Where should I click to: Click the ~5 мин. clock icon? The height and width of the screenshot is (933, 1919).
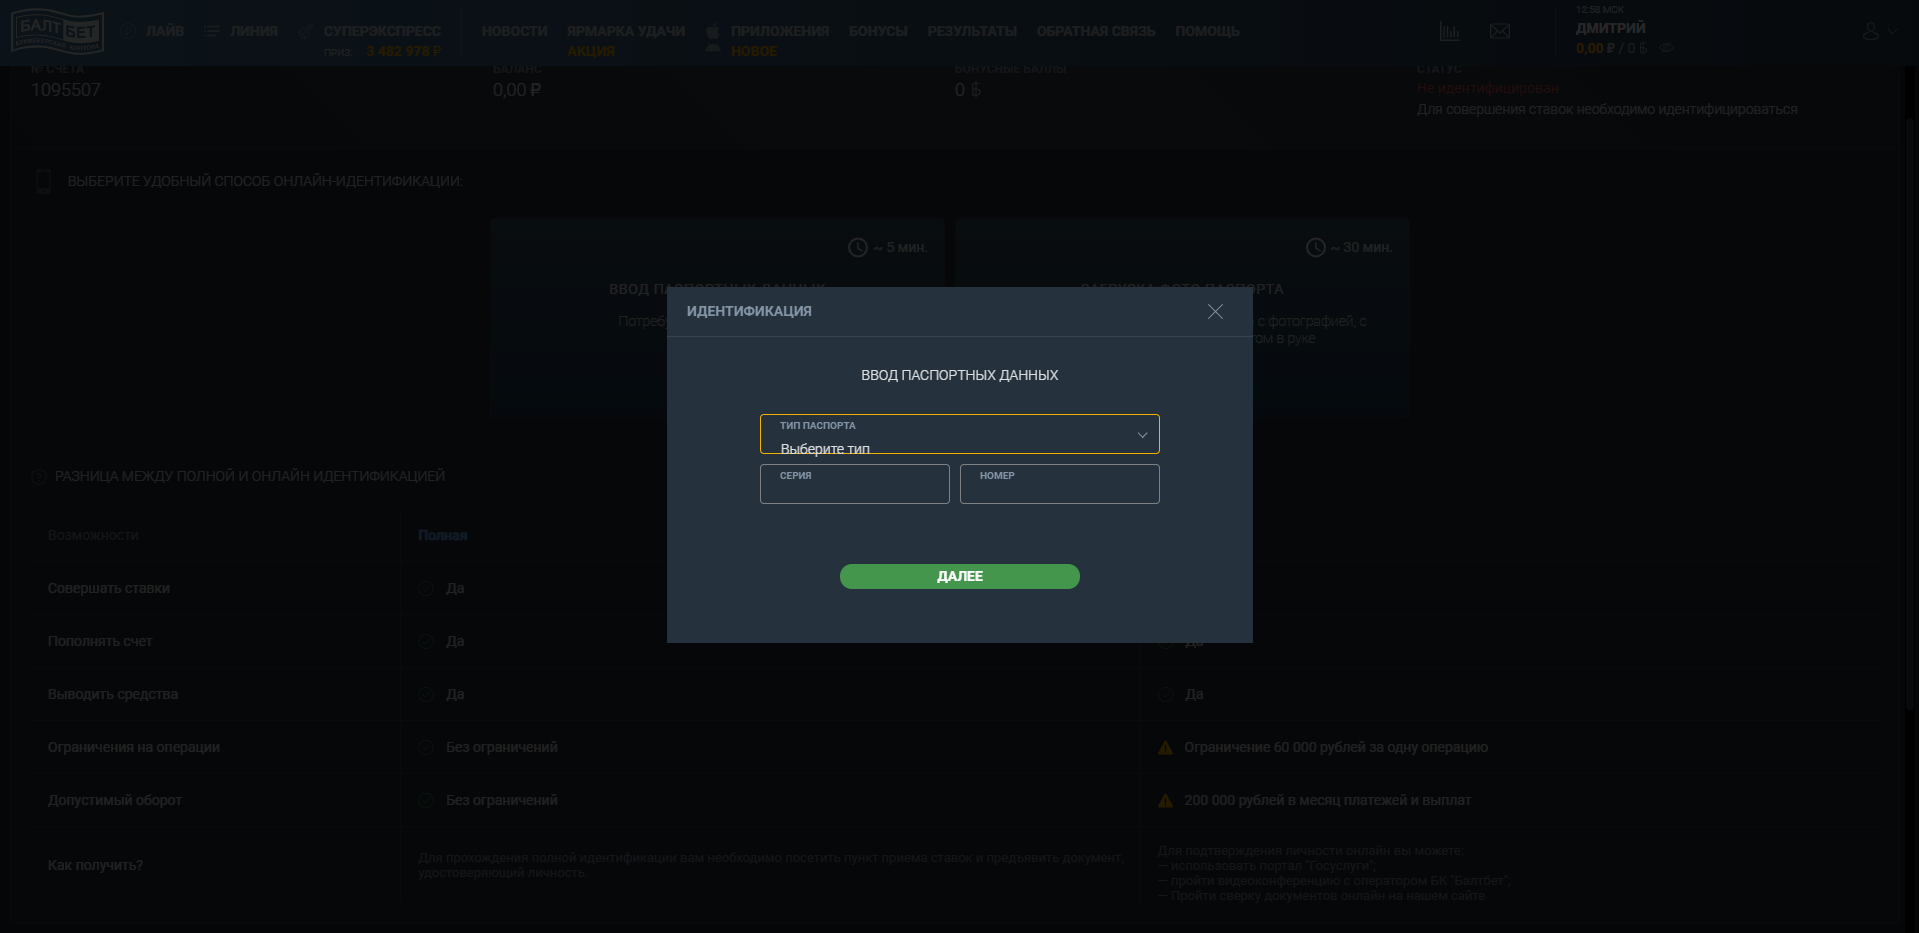pos(858,247)
